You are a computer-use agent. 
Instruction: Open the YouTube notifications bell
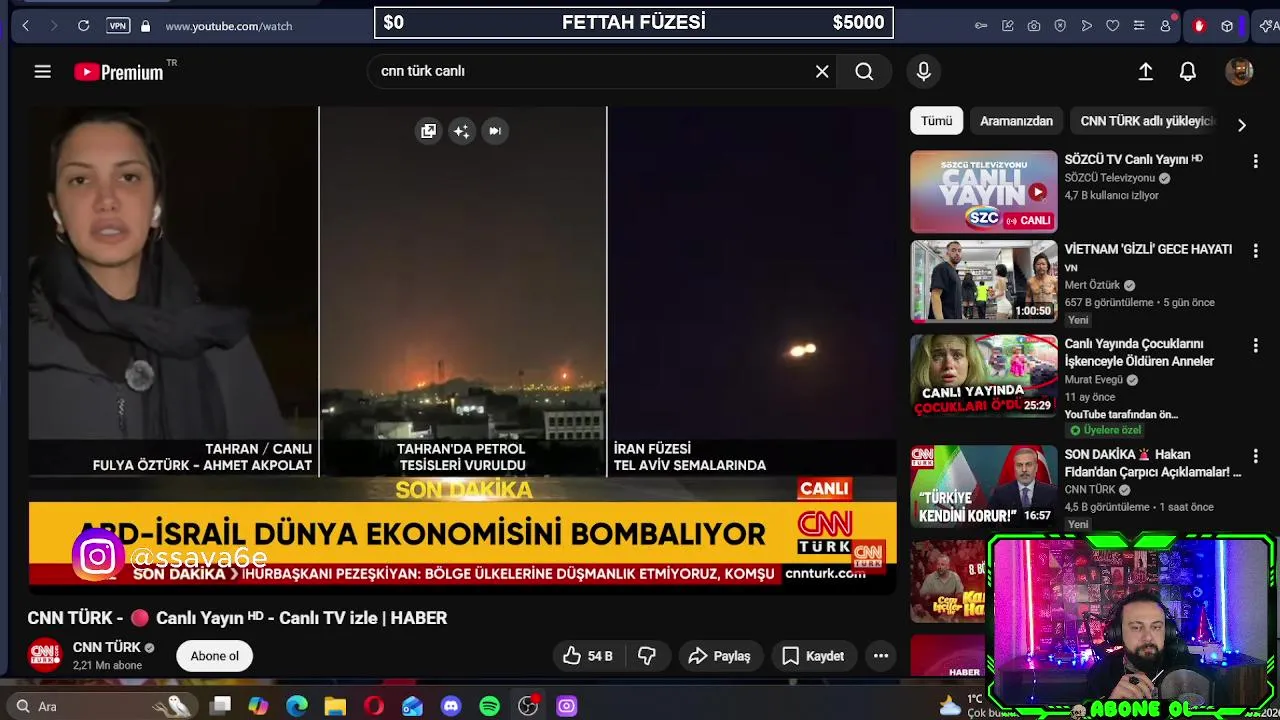(1188, 71)
